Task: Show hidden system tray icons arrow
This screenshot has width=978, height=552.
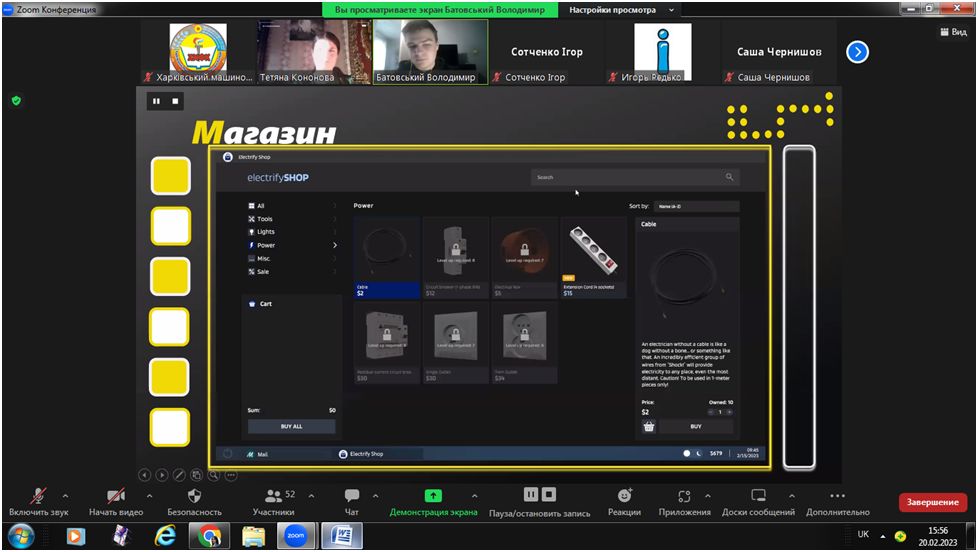Action: click(883, 536)
